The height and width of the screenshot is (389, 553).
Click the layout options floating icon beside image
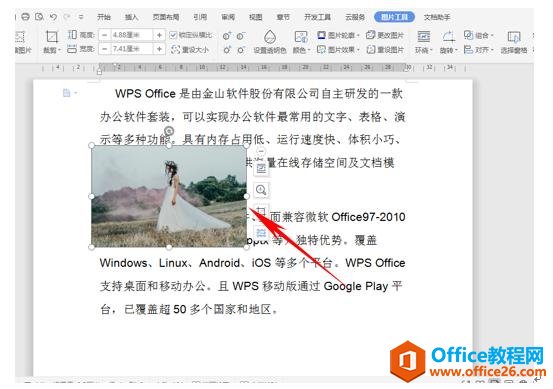(x=261, y=169)
